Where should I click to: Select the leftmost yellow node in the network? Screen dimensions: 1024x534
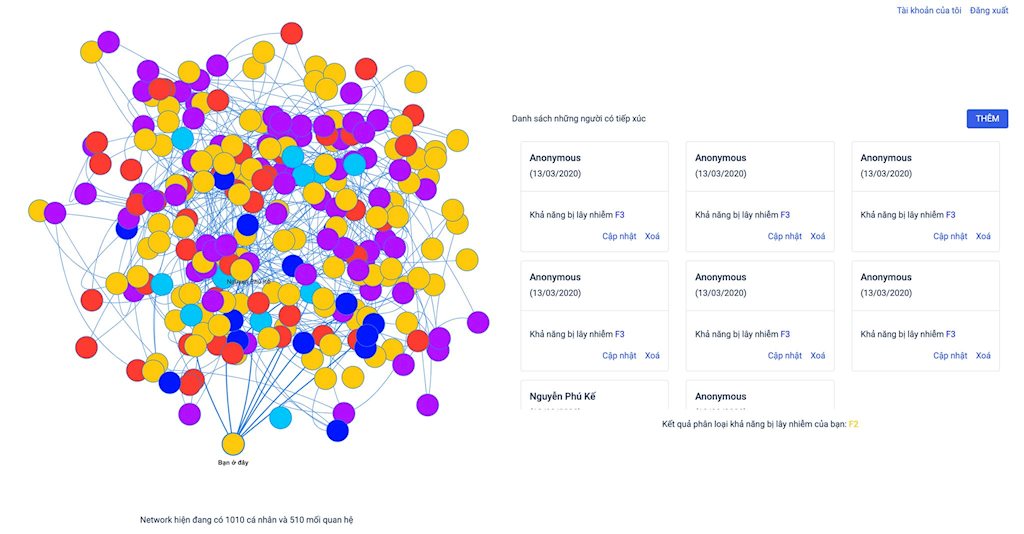(39, 211)
